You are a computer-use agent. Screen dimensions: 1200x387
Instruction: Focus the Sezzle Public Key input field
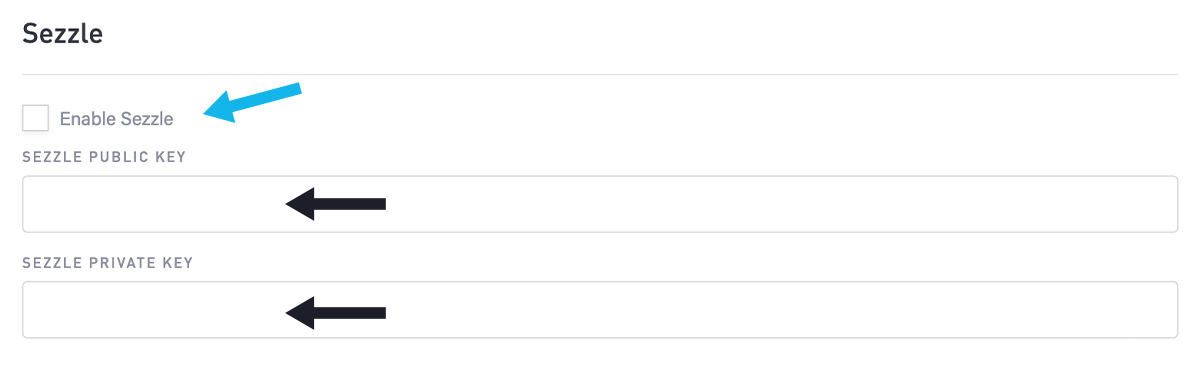[x=600, y=204]
